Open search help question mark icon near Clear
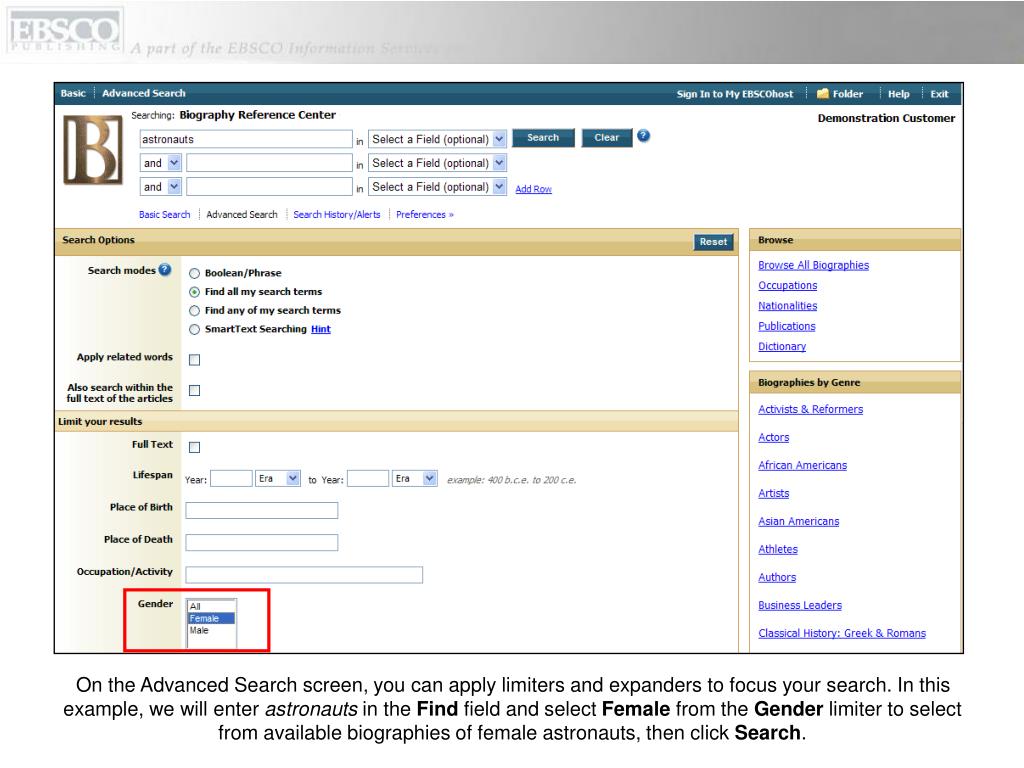The height and width of the screenshot is (768, 1024). coord(643,136)
